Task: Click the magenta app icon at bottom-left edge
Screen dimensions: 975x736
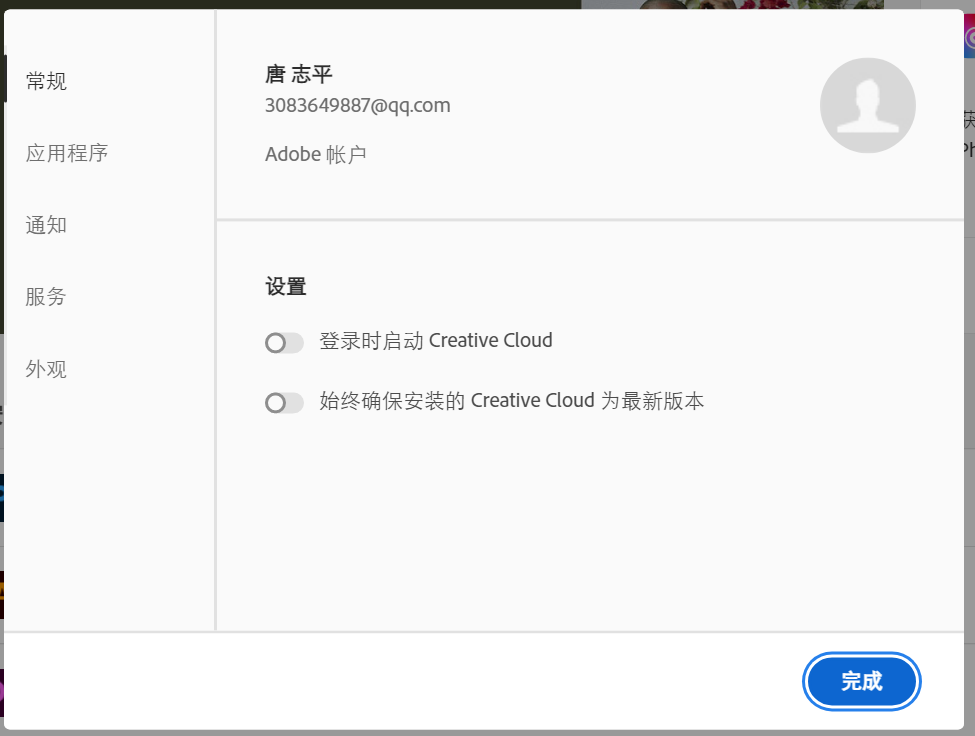Action: (x=2, y=692)
